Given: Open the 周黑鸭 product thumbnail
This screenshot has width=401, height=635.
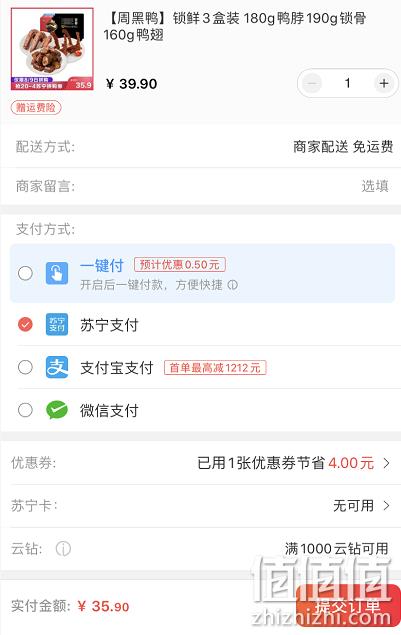Looking at the screenshot, I should (x=52, y=49).
